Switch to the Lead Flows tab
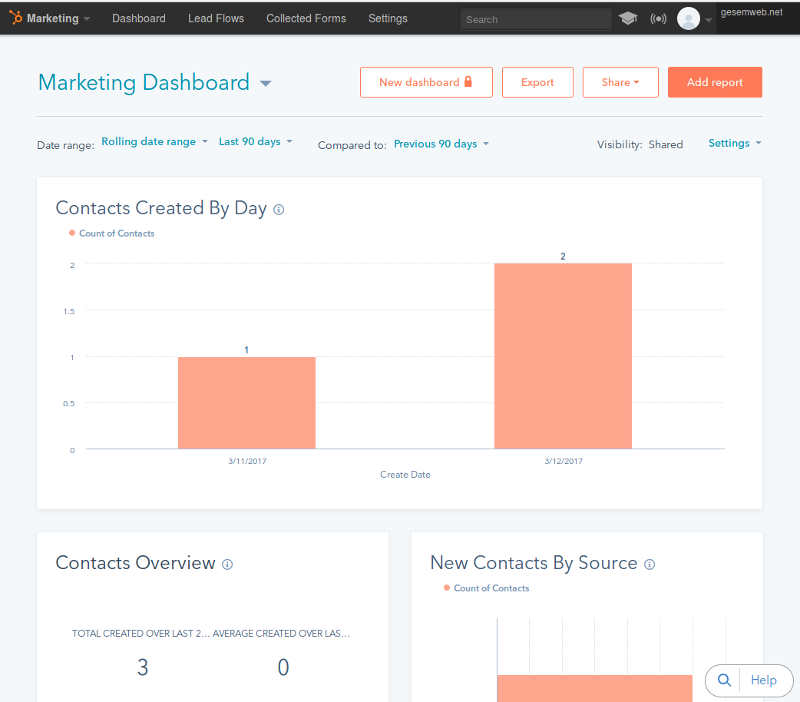The height and width of the screenshot is (702, 800). pos(216,17)
